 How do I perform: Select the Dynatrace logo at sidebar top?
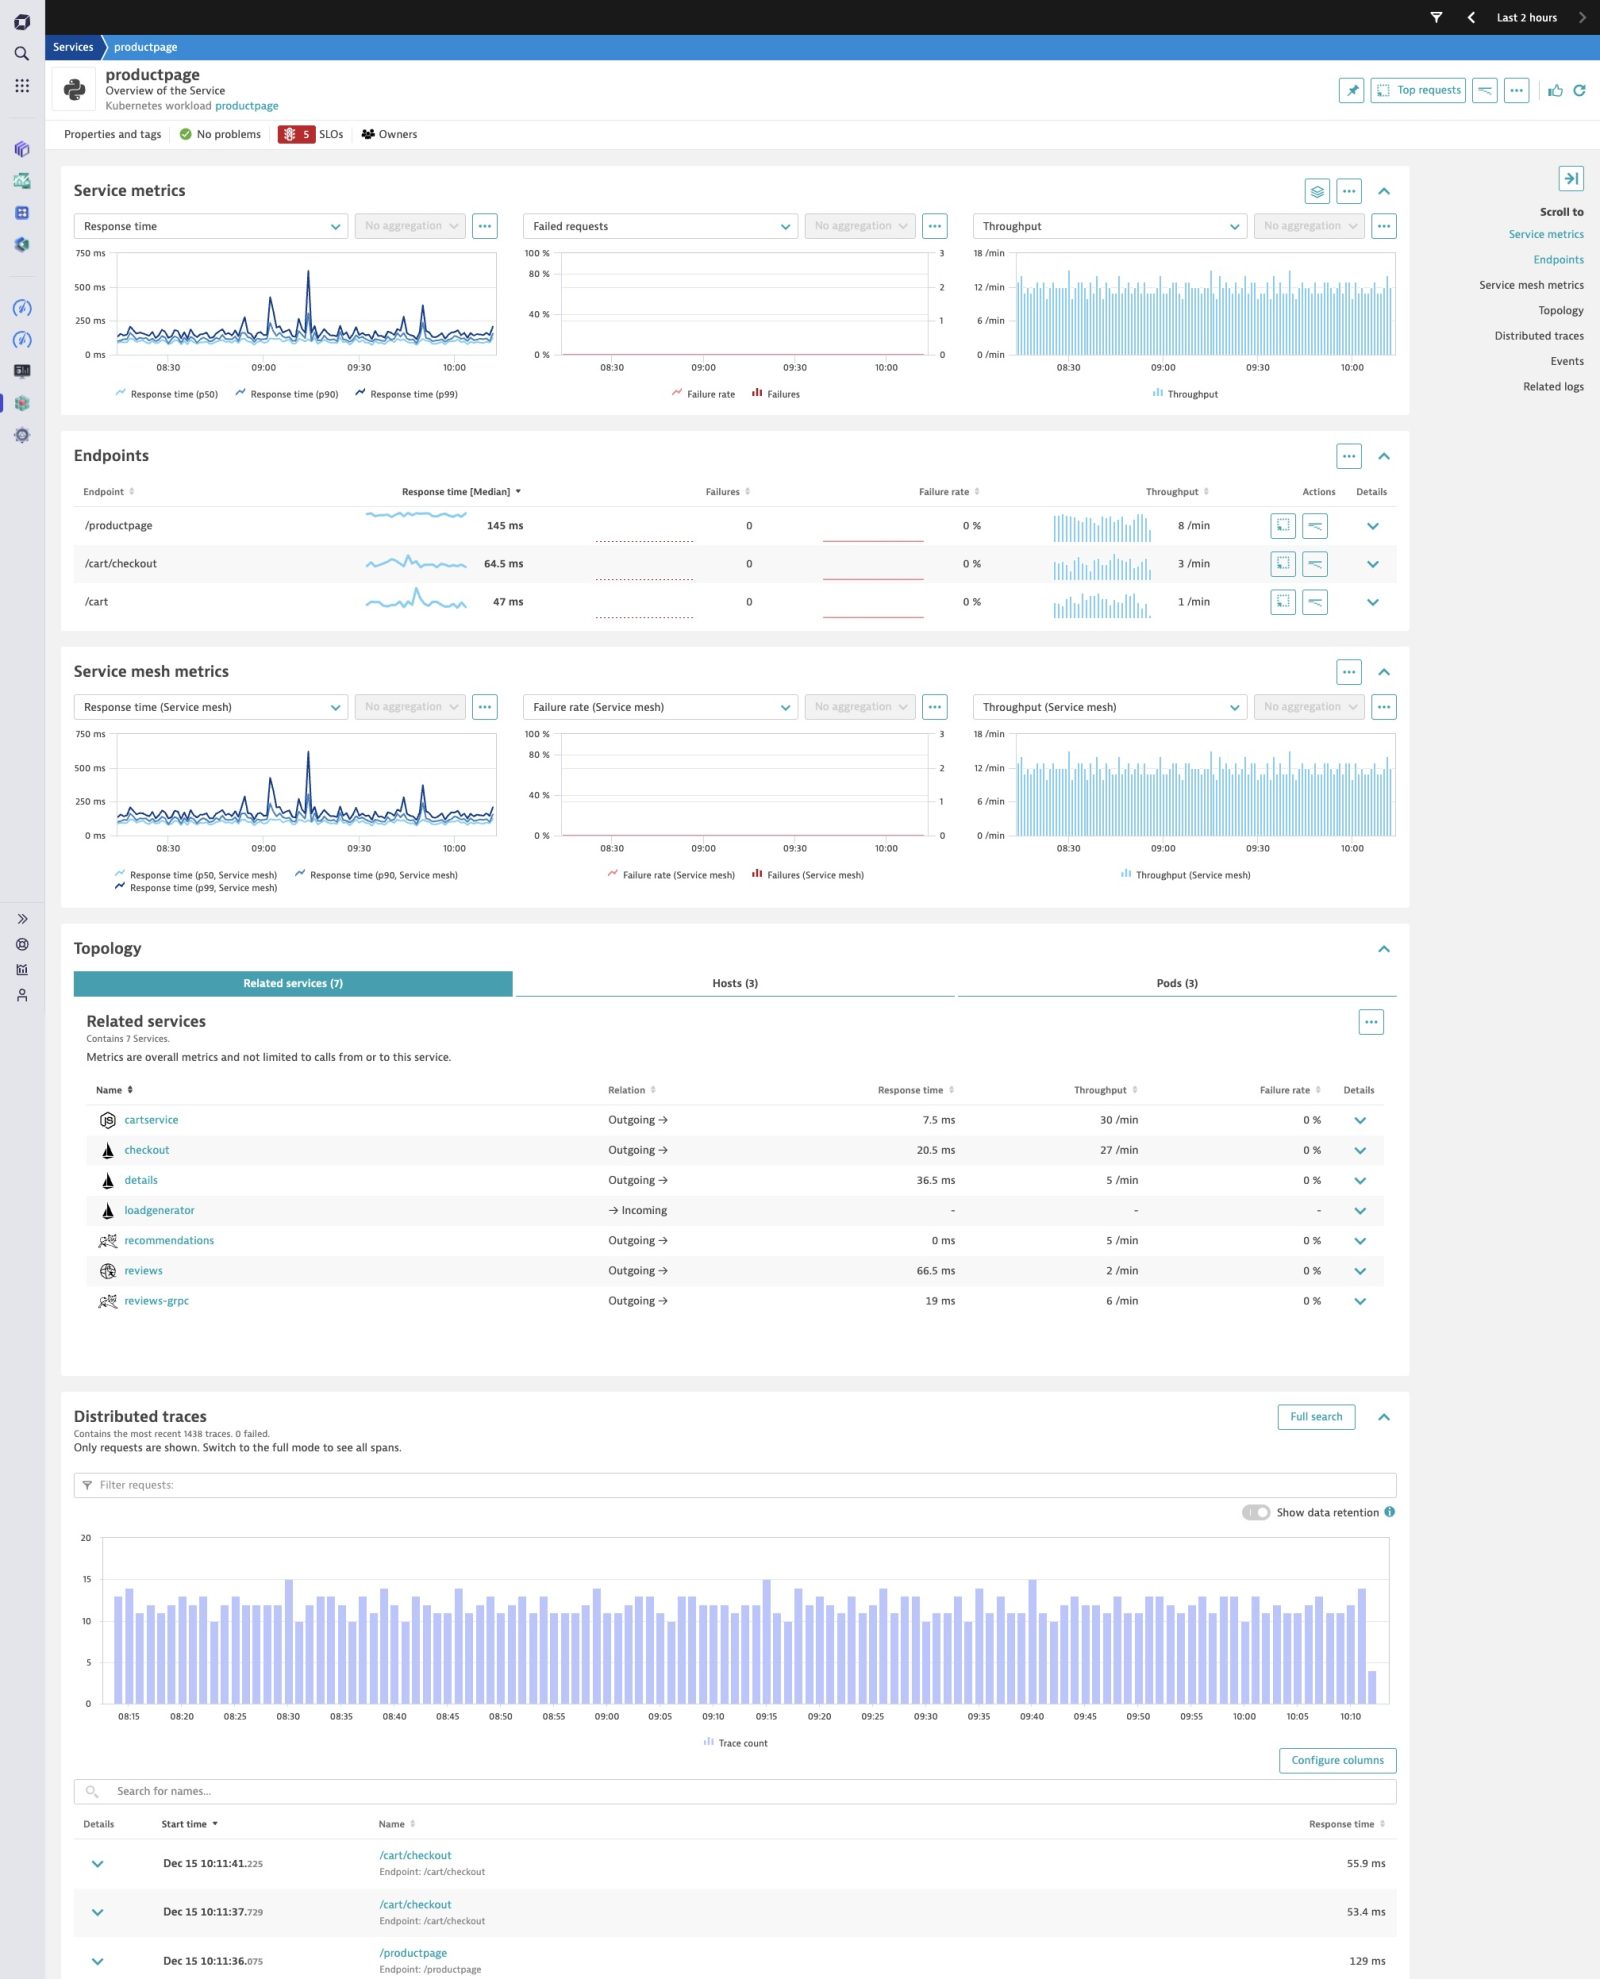(x=21, y=20)
